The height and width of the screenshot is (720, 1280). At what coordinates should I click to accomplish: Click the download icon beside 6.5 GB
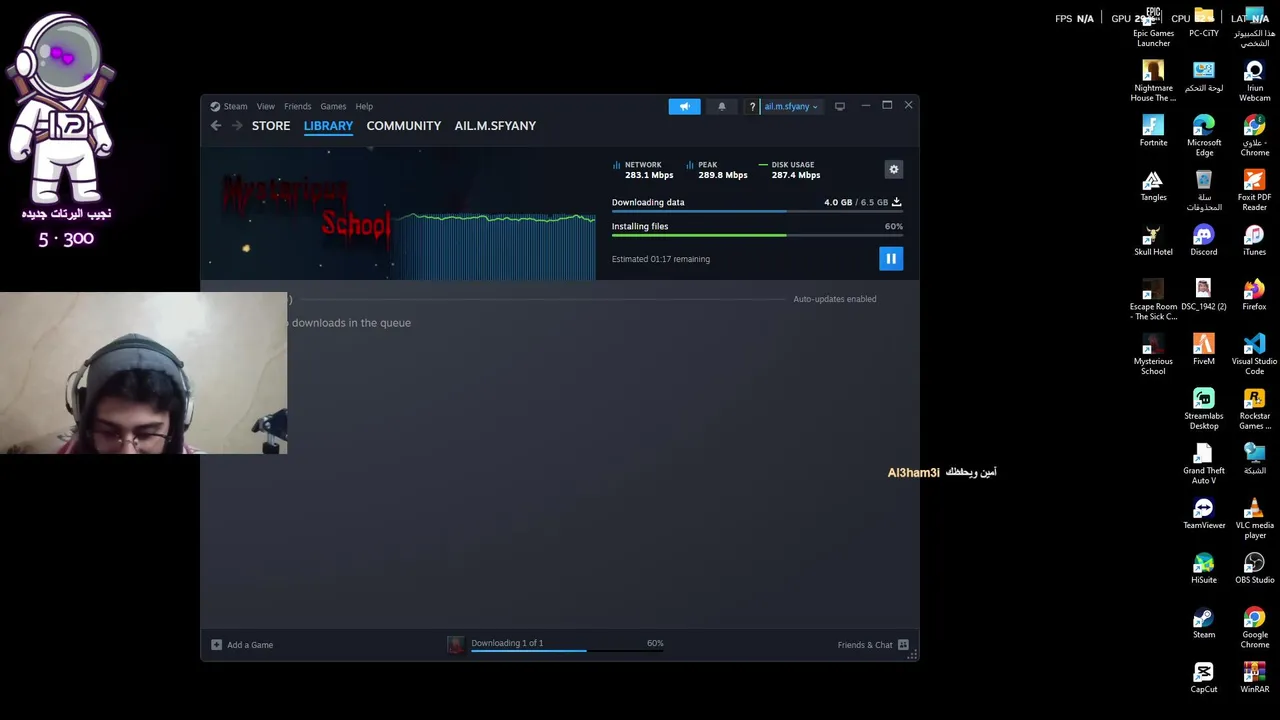pyautogui.click(x=896, y=202)
